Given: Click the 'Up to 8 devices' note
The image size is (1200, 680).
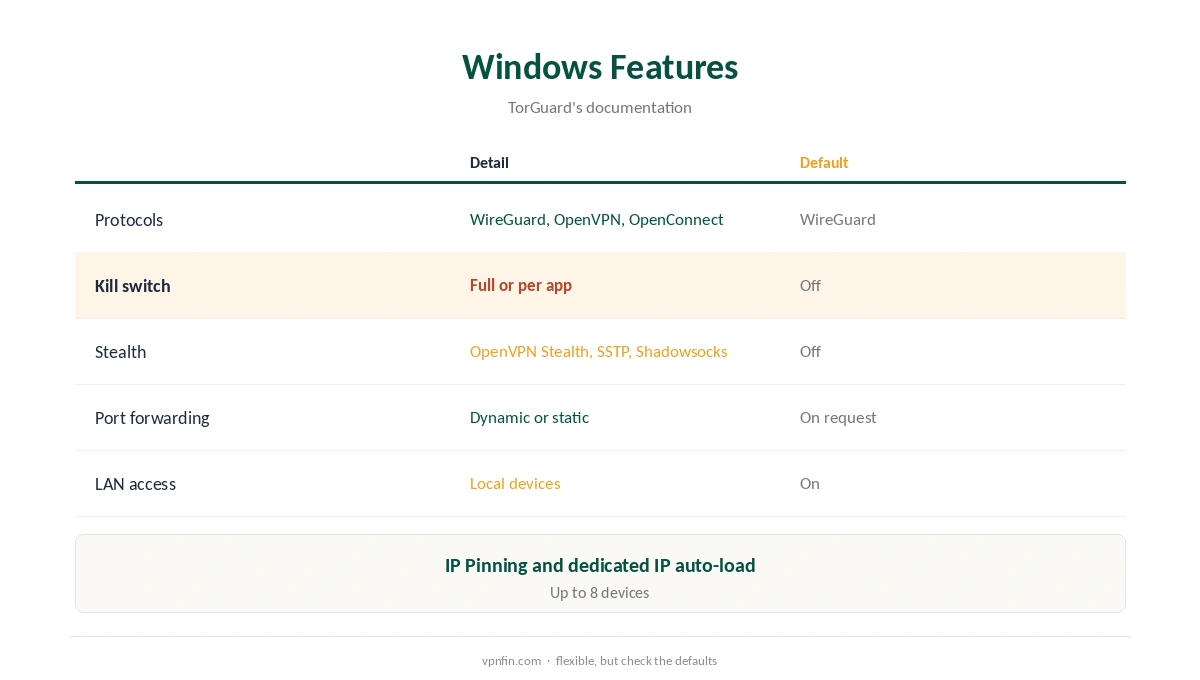Looking at the screenshot, I should (600, 593).
